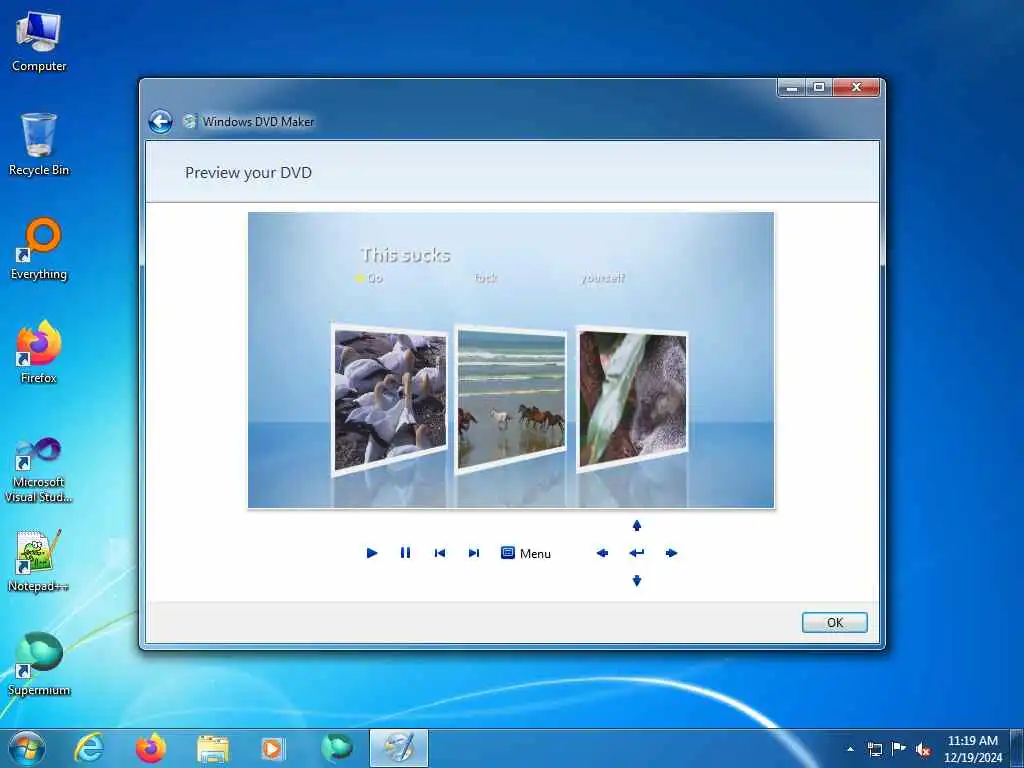1024x768 pixels.
Task: Open Supermium from the taskbar
Action: click(336, 748)
